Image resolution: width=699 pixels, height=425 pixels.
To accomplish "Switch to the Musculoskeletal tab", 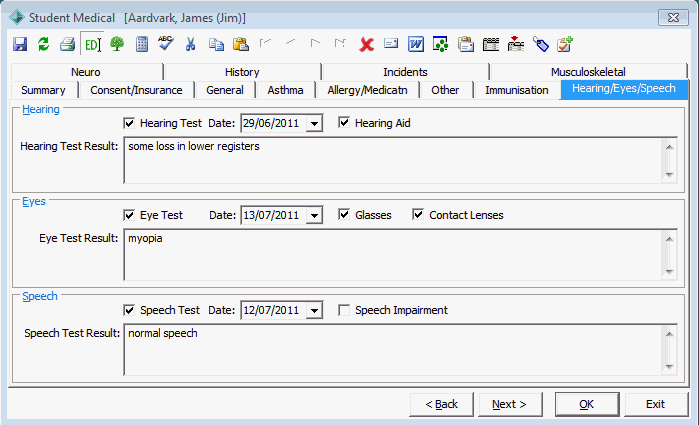I will 588,72.
